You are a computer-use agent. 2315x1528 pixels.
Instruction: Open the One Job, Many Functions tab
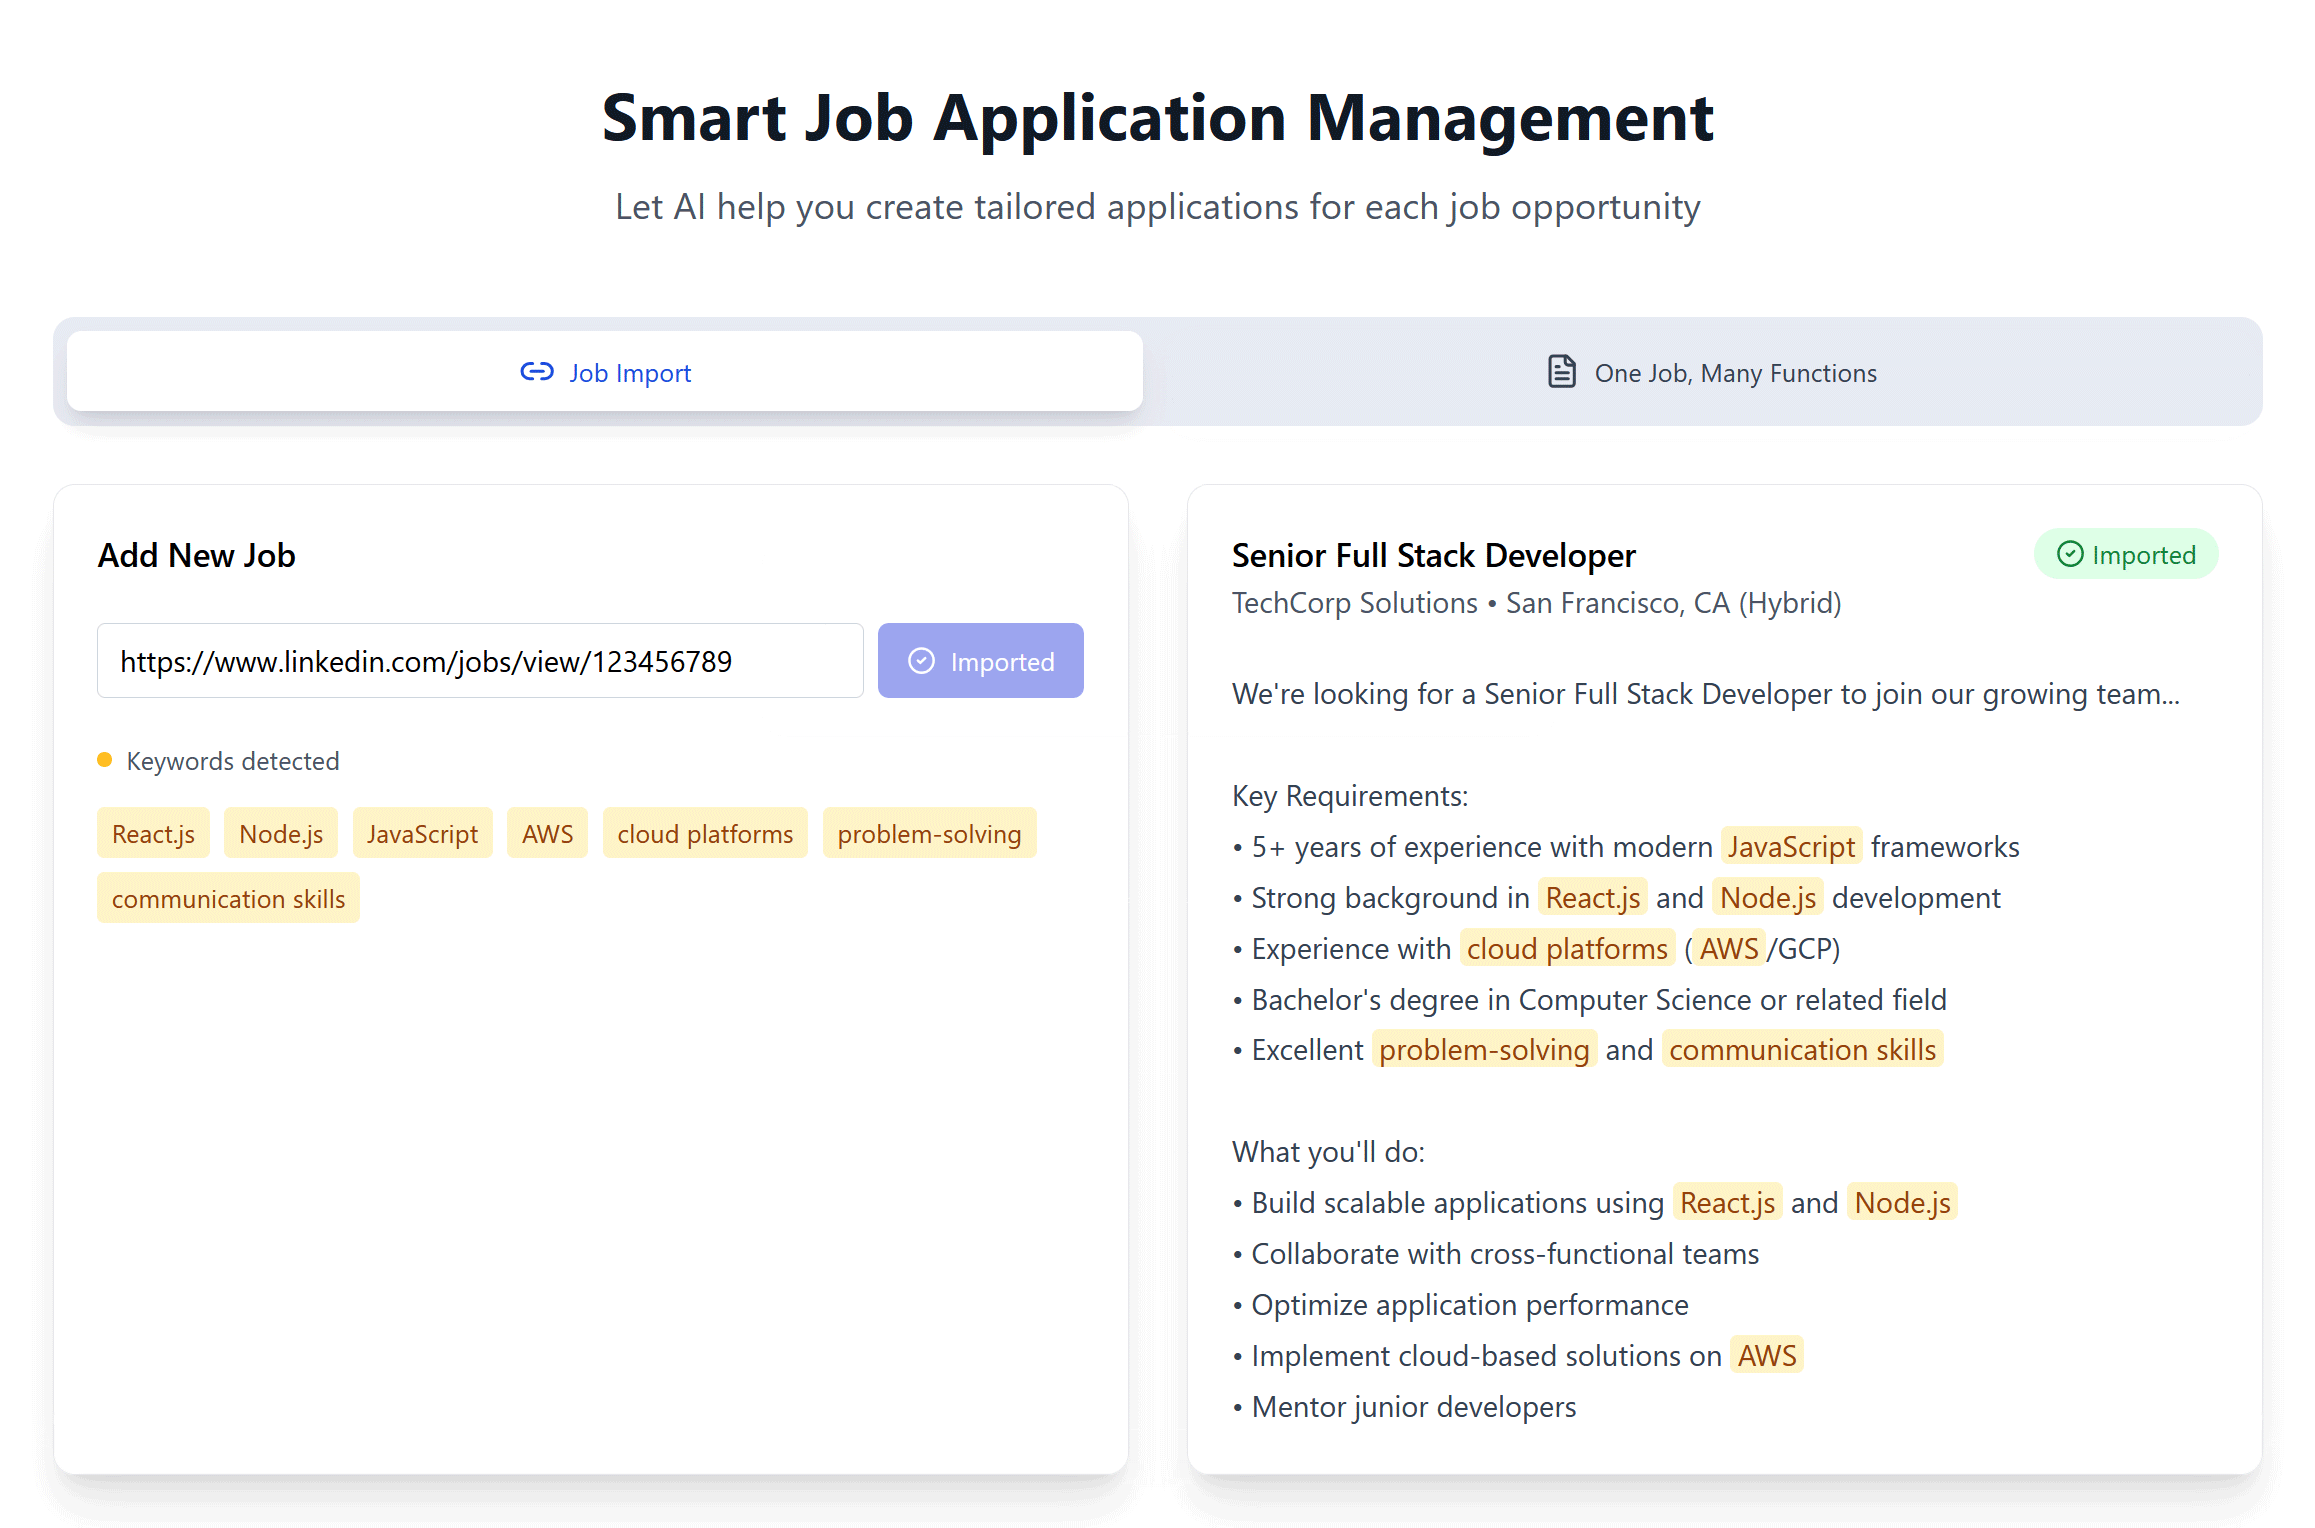pyautogui.click(x=1711, y=372)
